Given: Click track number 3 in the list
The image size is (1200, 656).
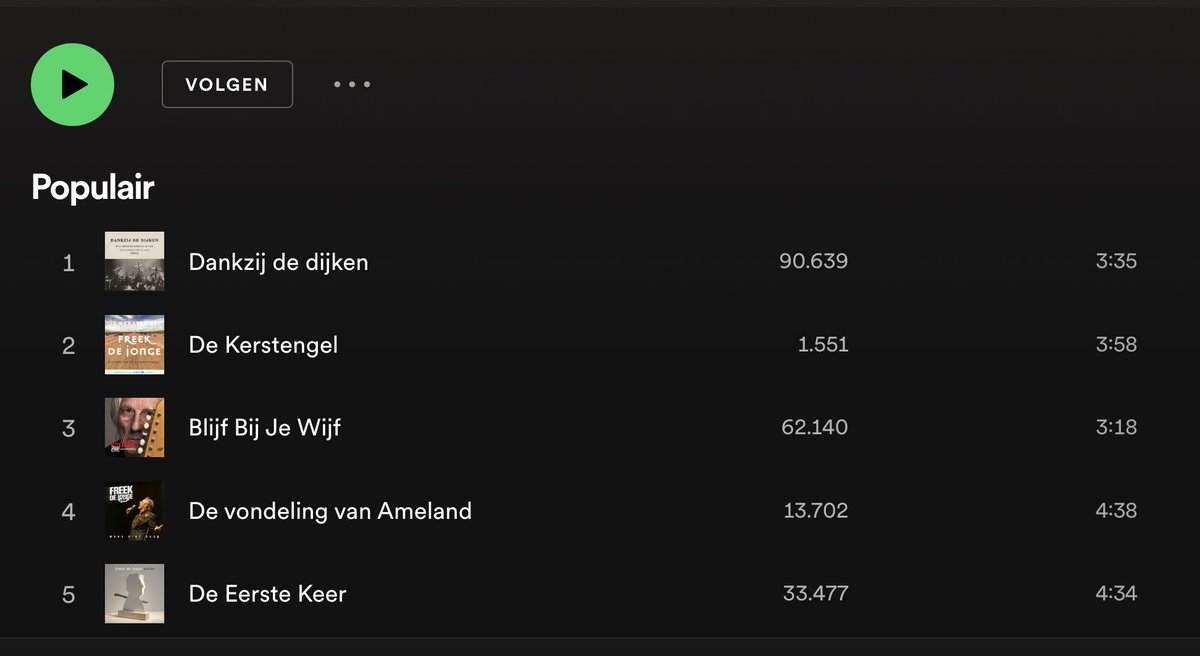Looking at the screenshot, I should (68, 429).
